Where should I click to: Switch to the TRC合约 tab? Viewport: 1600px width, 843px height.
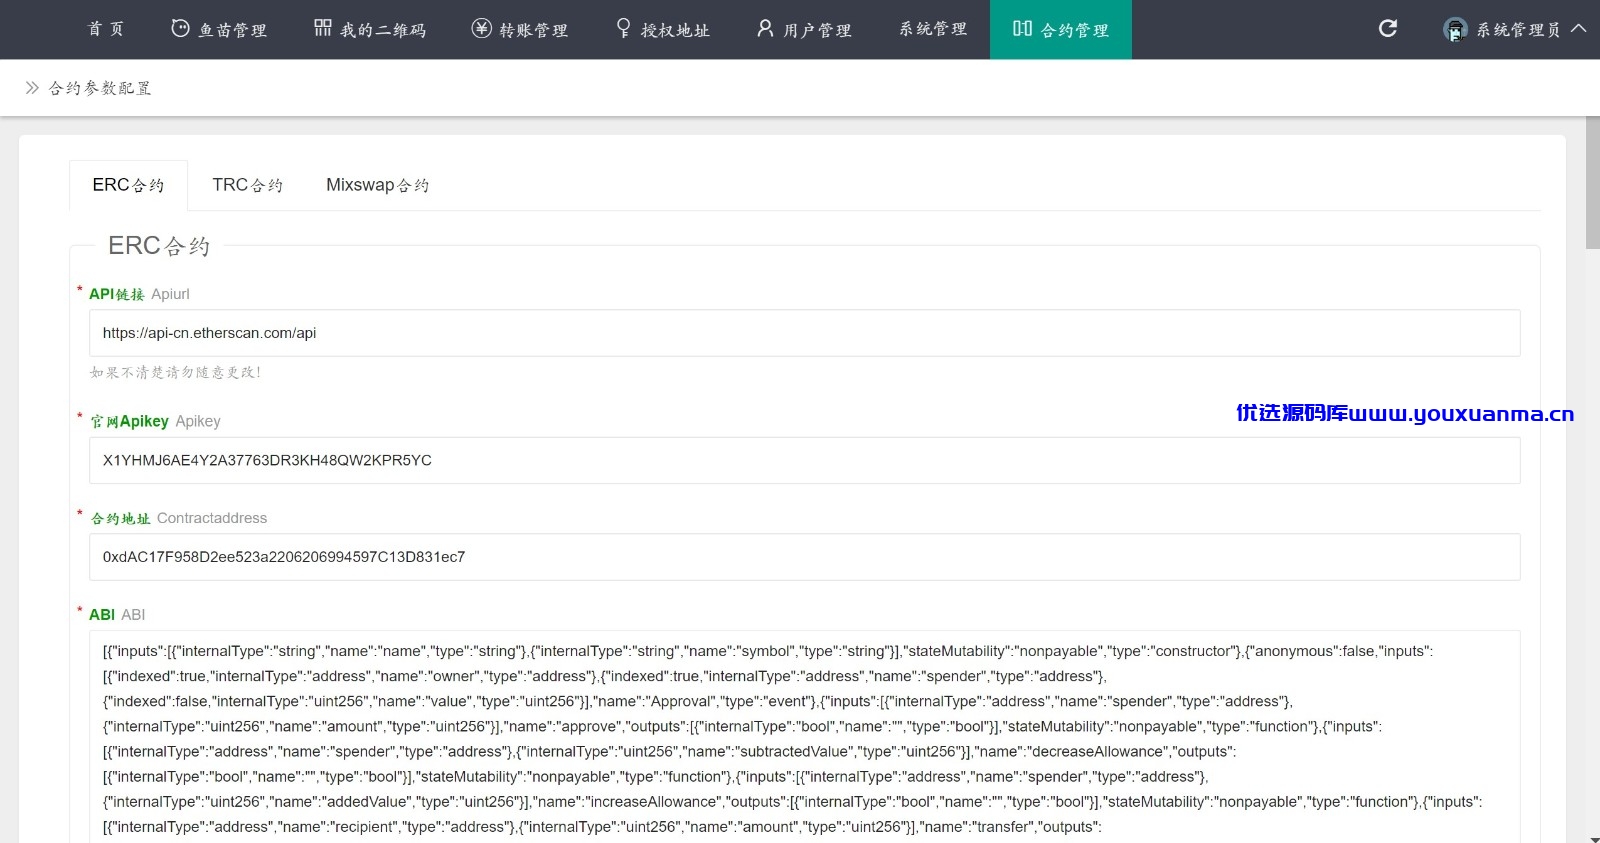[247, 185]
